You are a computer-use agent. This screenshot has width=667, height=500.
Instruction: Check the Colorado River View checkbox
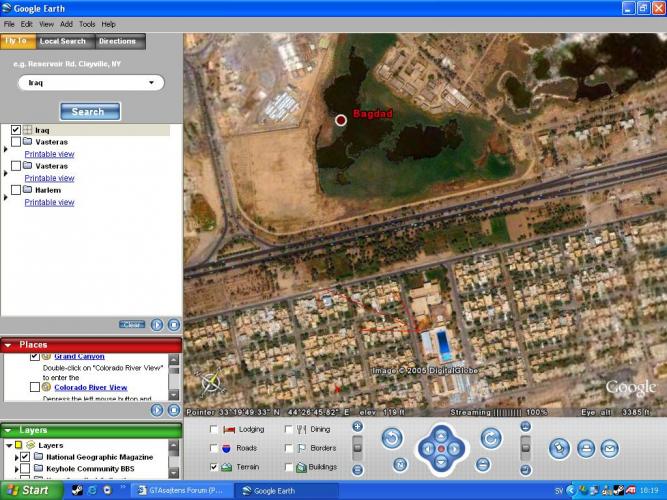pyautogui.click(x=35, y=387)
